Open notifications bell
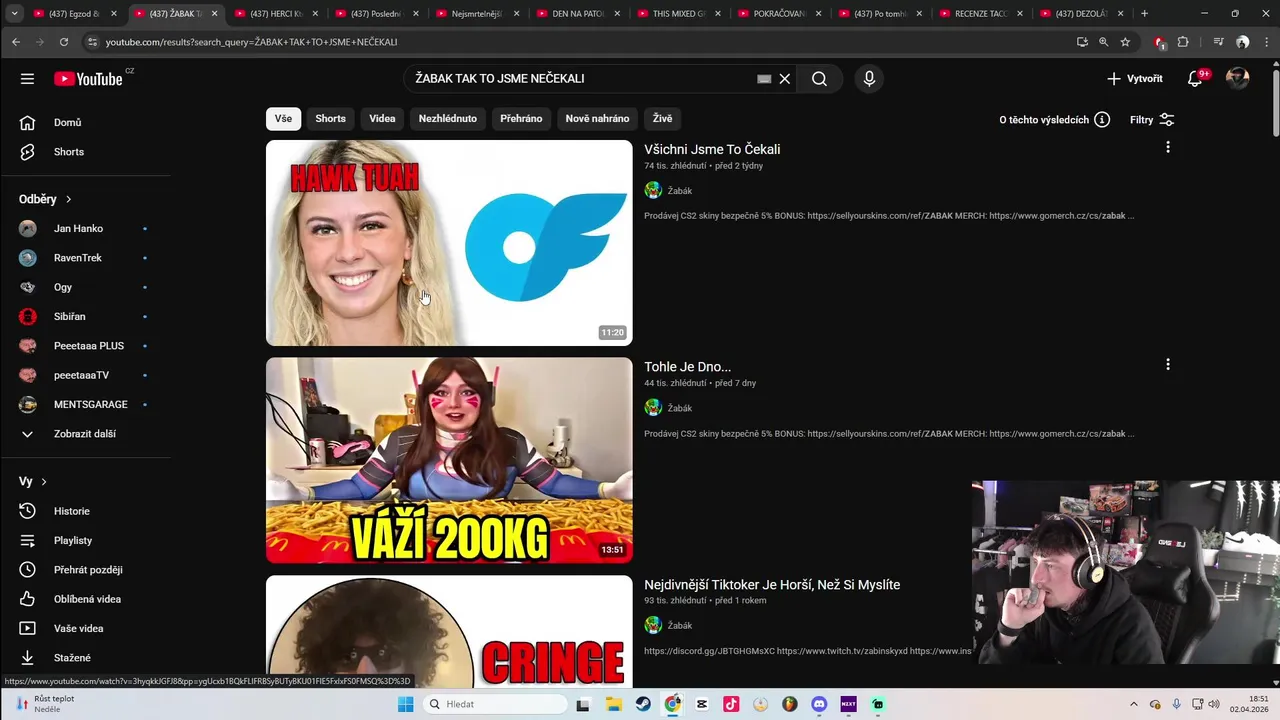The height and width of the screenshot is (720, 1280). tap(1195, 79)
